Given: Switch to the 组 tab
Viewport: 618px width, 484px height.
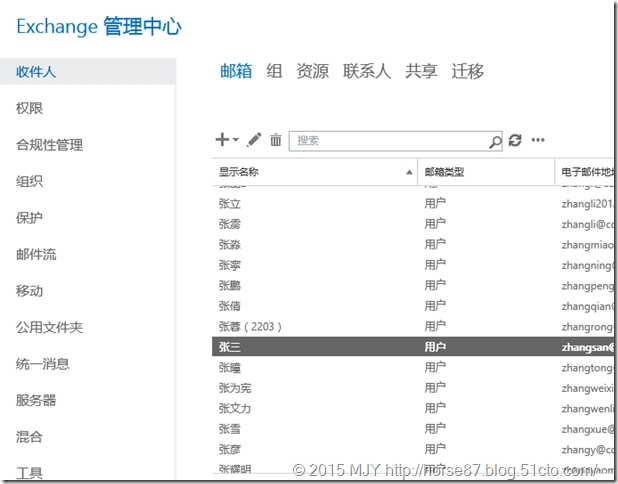Looking at the screenshot, I should pos(274,71).
